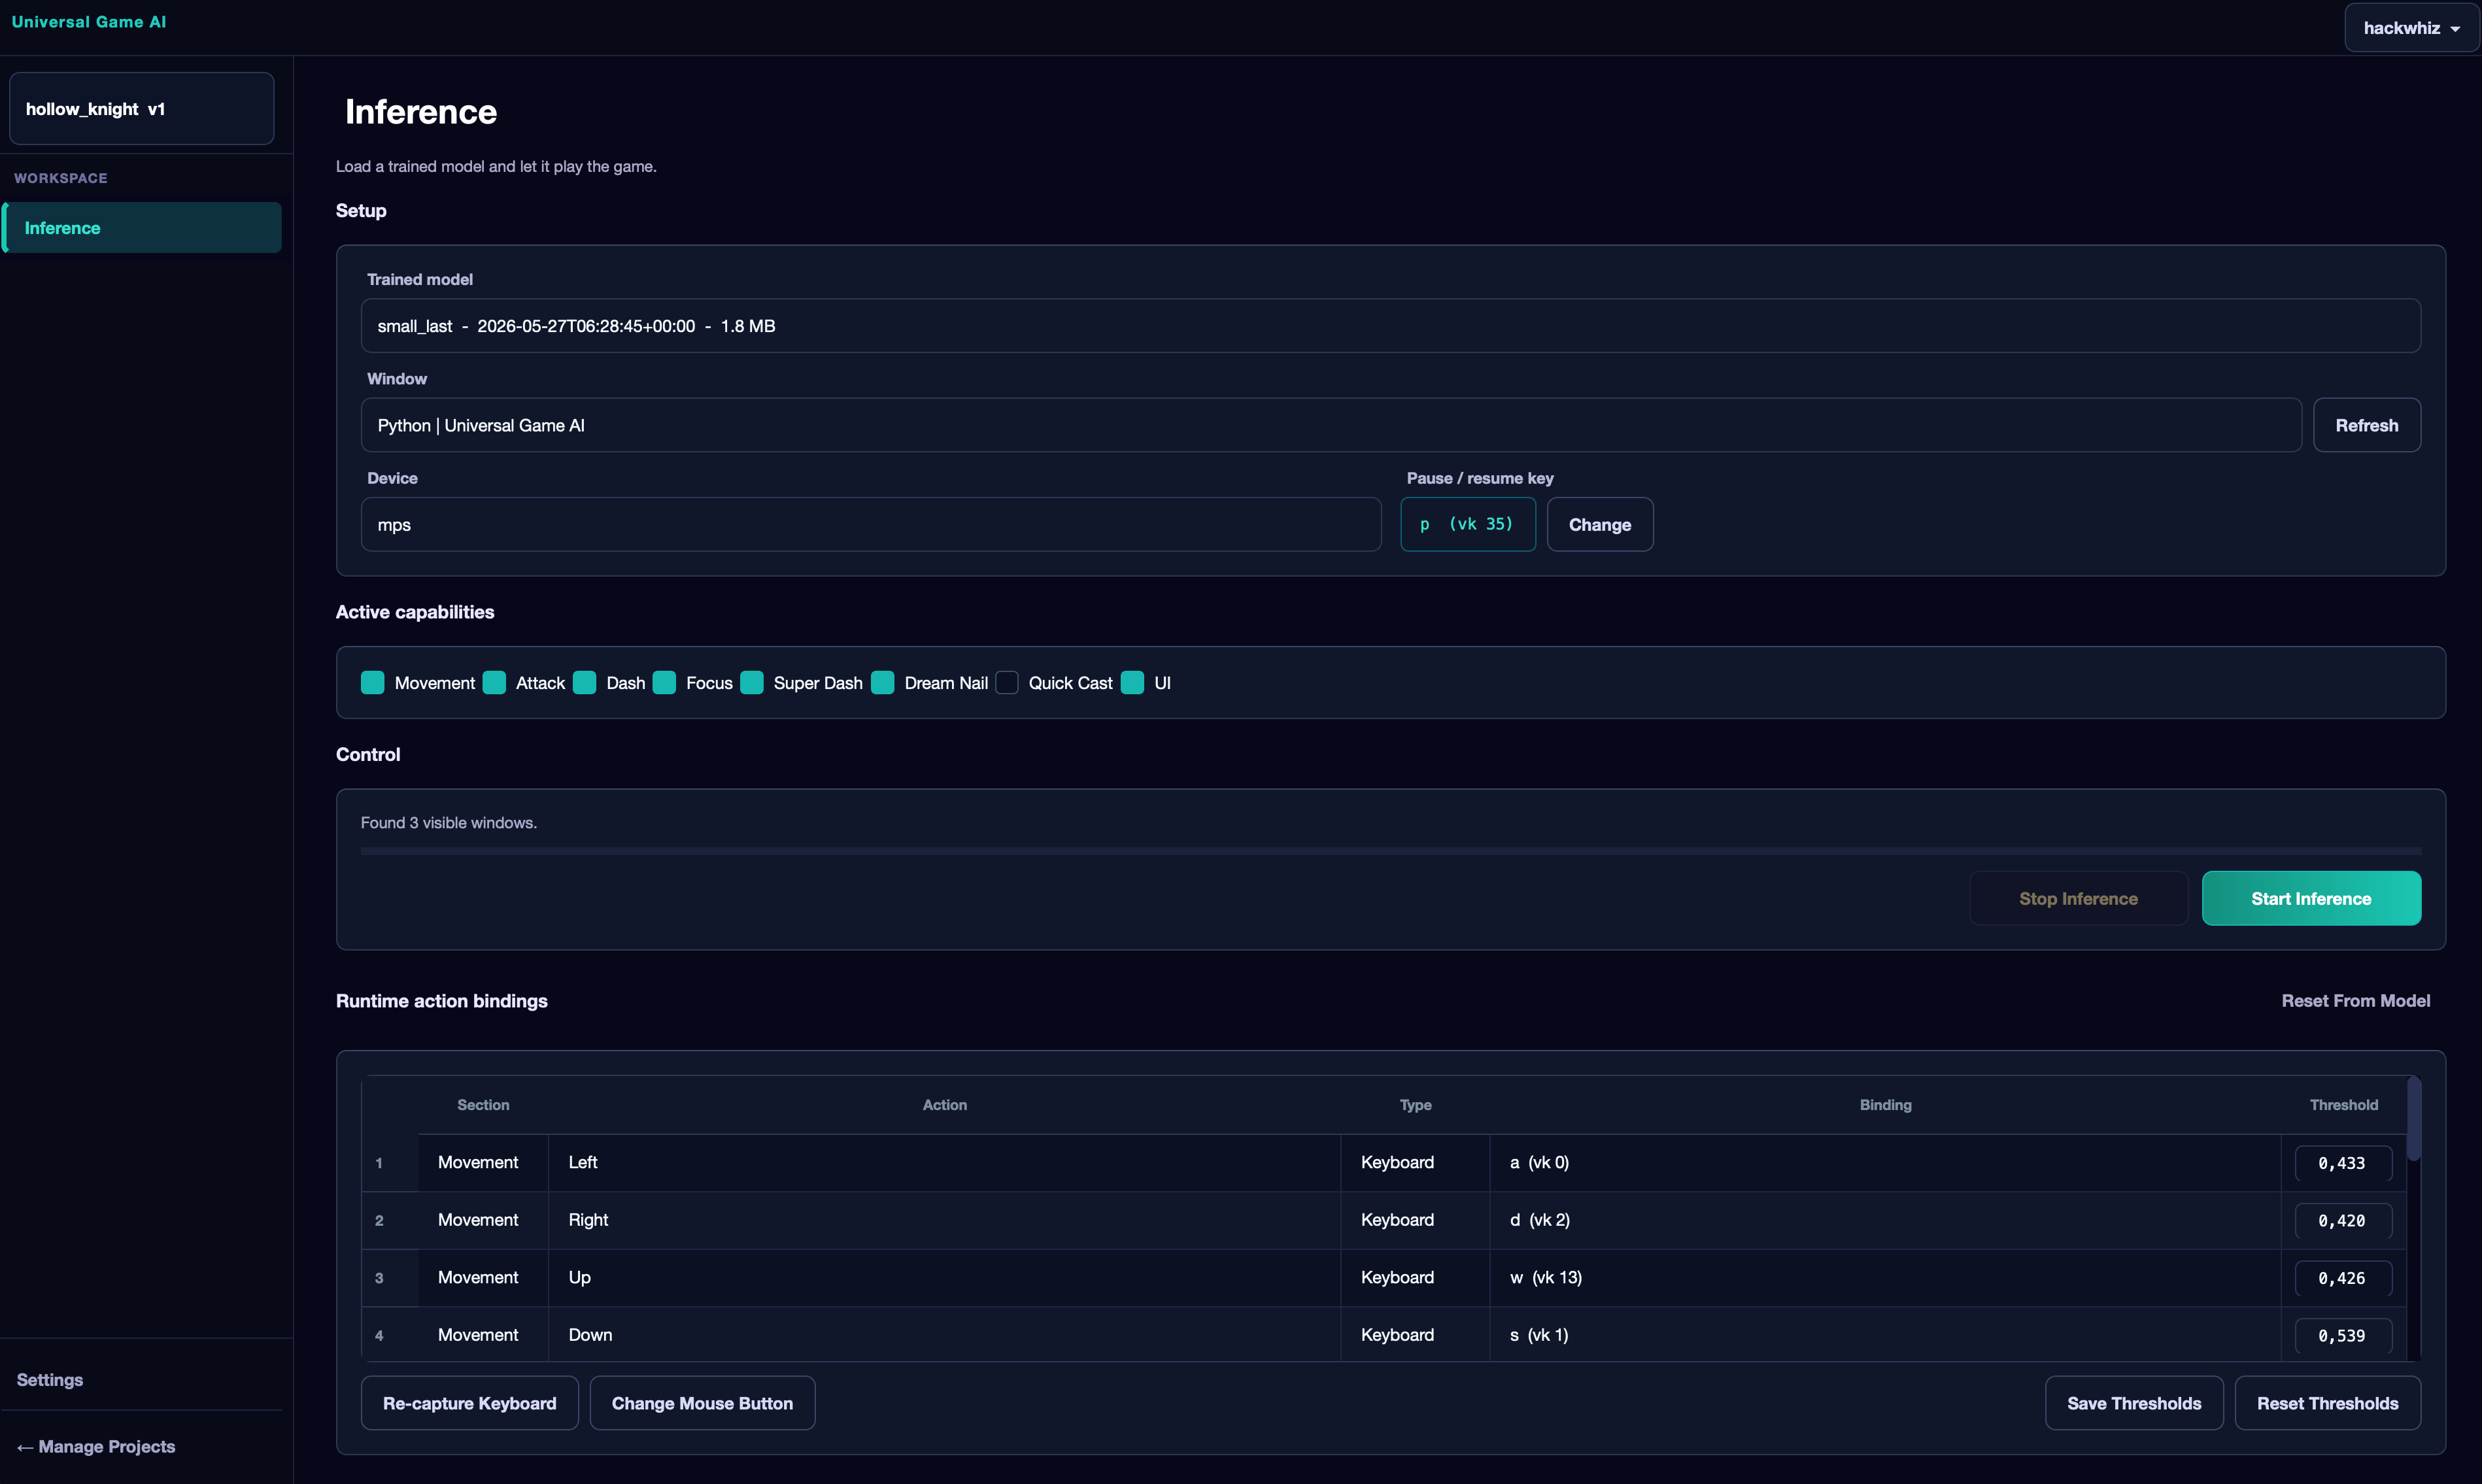This screenshot has height=1484, width=2482.
Task: Toggle the Focus capability checkbox
Action: 664,682
